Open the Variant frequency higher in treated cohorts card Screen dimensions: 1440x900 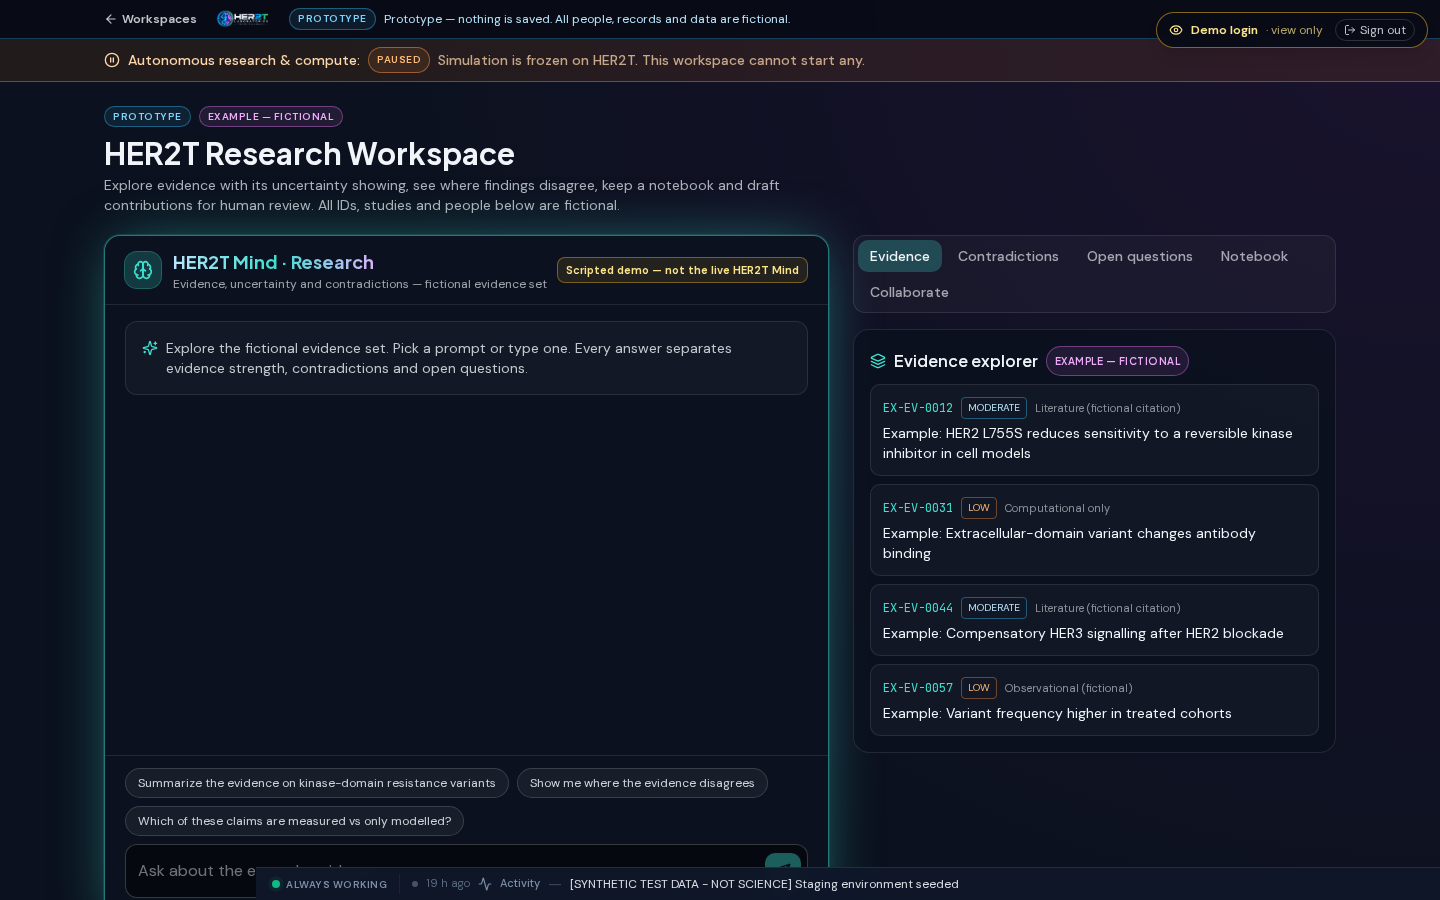1094,700
